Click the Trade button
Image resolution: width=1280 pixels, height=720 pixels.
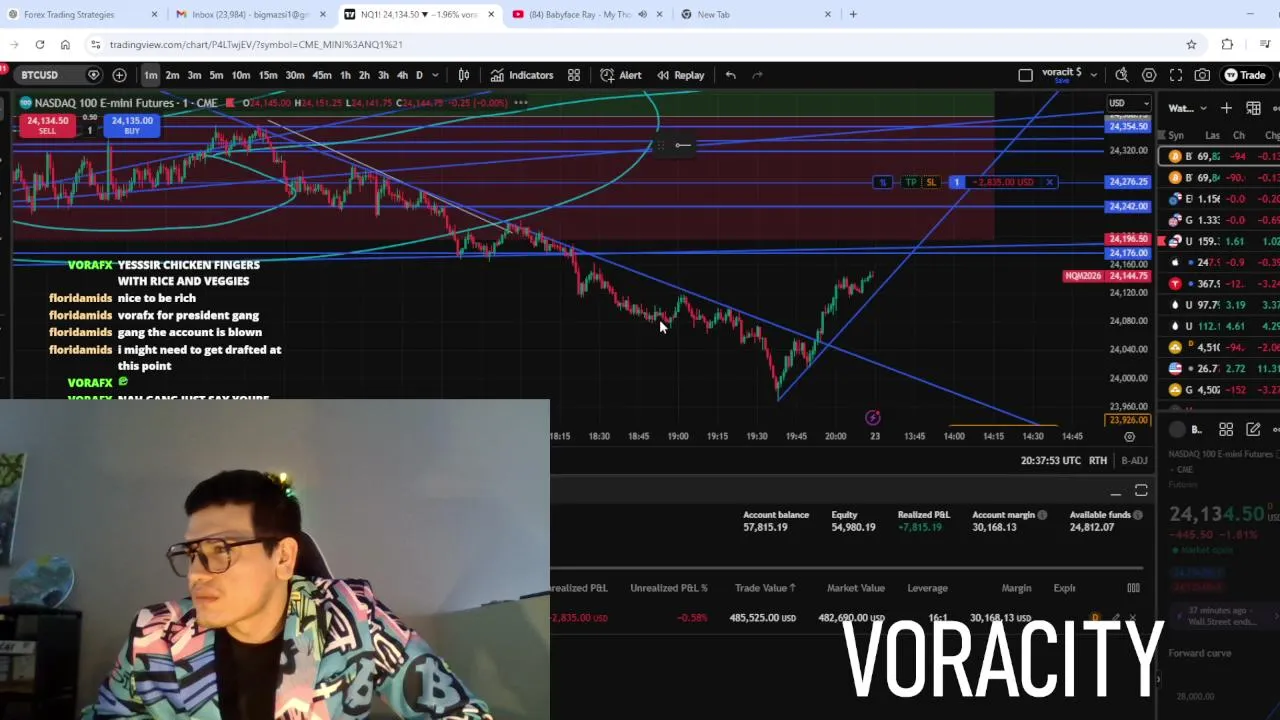[x=1245, y=75]
